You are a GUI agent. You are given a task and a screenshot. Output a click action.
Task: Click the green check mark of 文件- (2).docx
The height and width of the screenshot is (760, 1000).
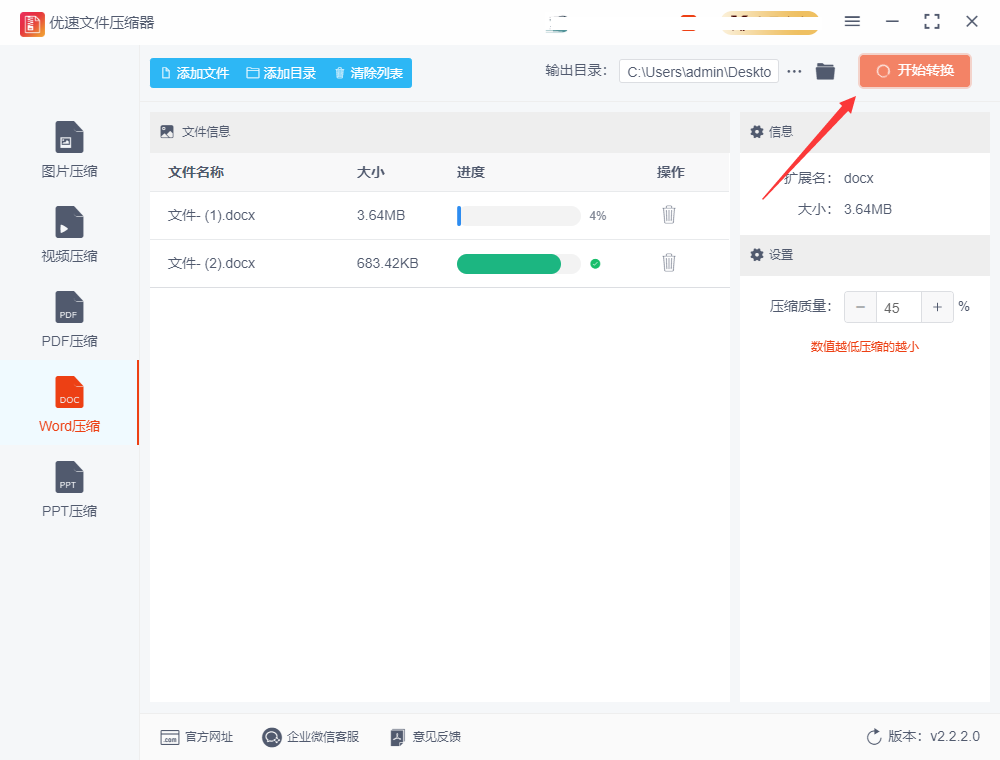[x=595, y=263]
